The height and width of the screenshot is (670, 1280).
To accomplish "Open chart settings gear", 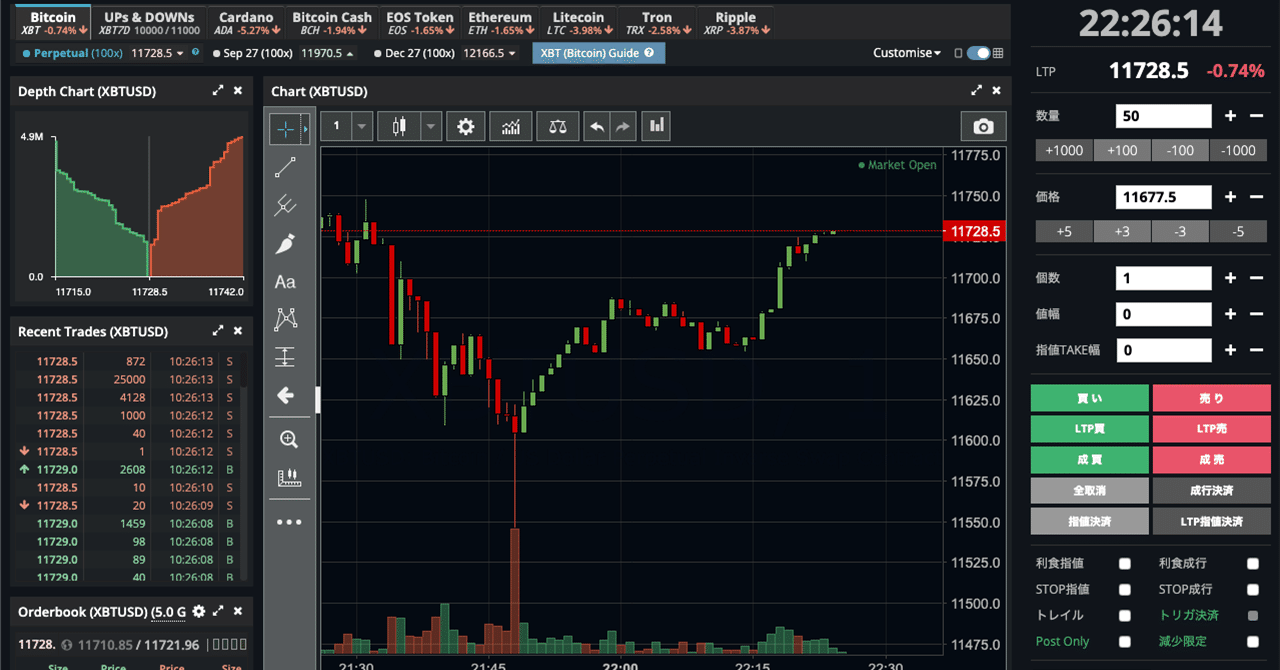I will pyautogui.click(x=465, y=126).
